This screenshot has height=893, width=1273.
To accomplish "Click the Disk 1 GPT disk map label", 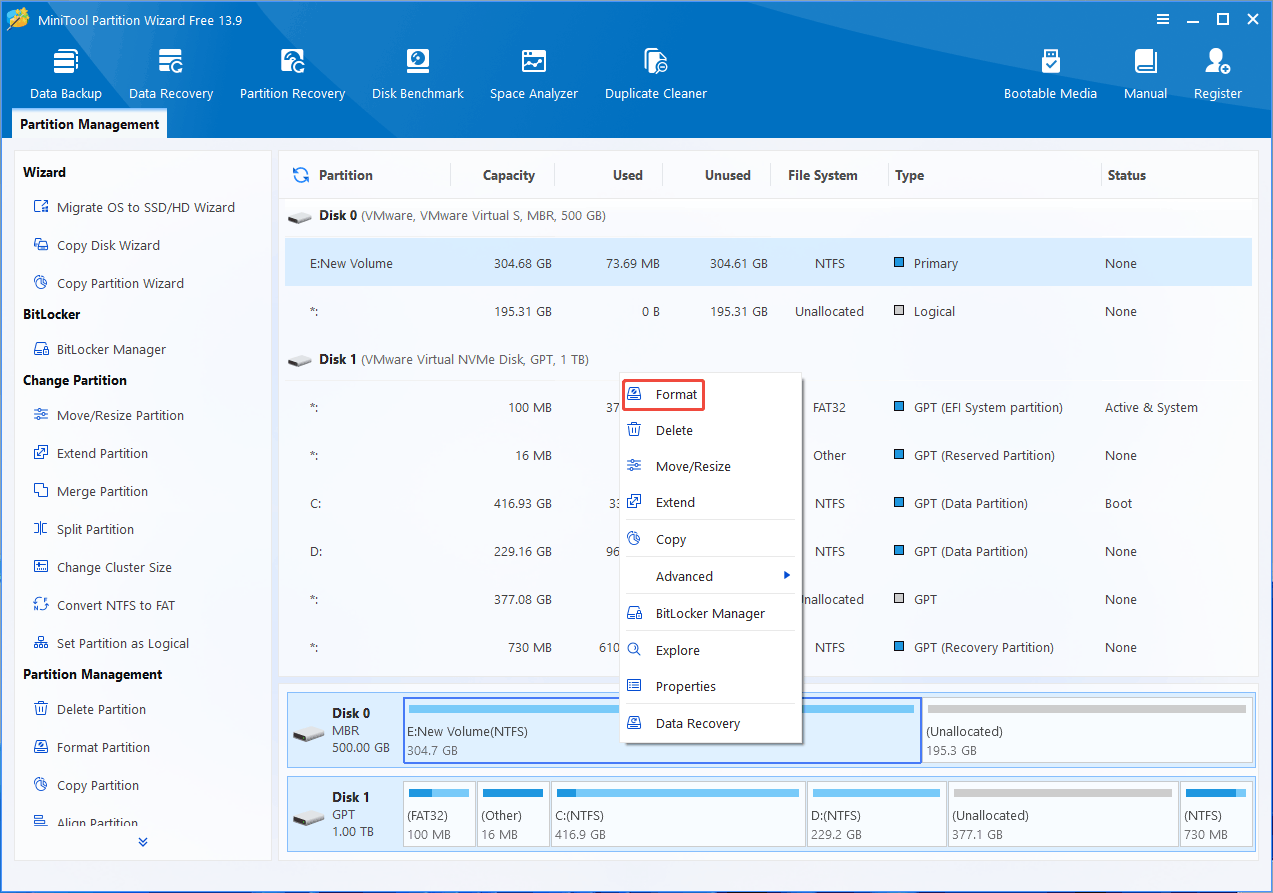I will (345, 814).
